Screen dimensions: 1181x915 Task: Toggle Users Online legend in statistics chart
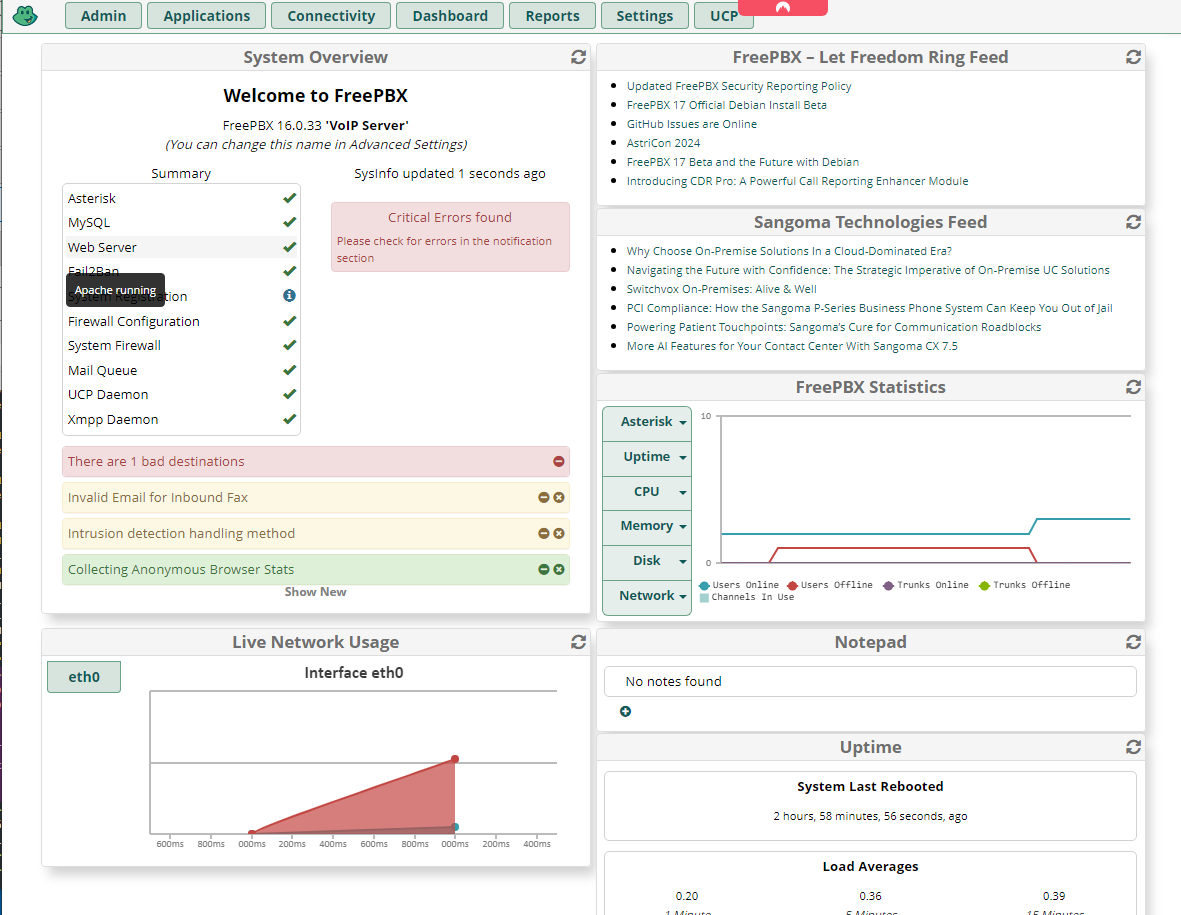click(739, 585)
